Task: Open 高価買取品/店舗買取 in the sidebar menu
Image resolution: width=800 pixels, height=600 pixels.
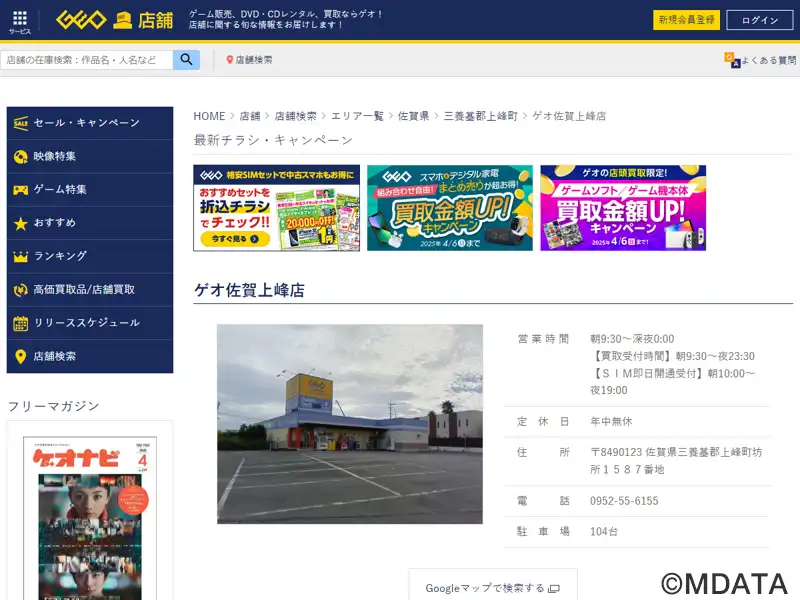Action: (90, 290)
